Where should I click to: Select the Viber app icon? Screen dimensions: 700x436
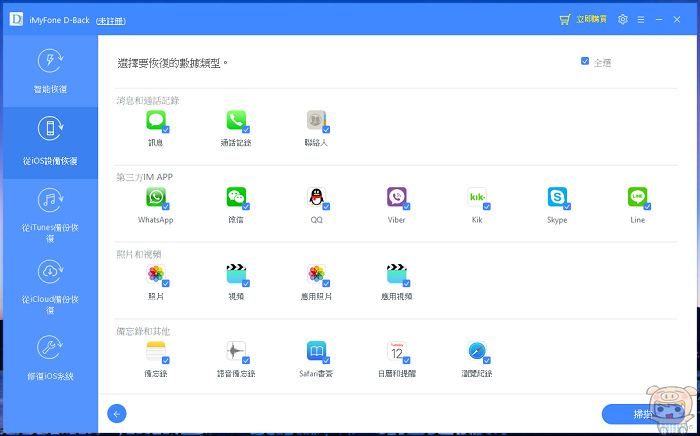397,197
